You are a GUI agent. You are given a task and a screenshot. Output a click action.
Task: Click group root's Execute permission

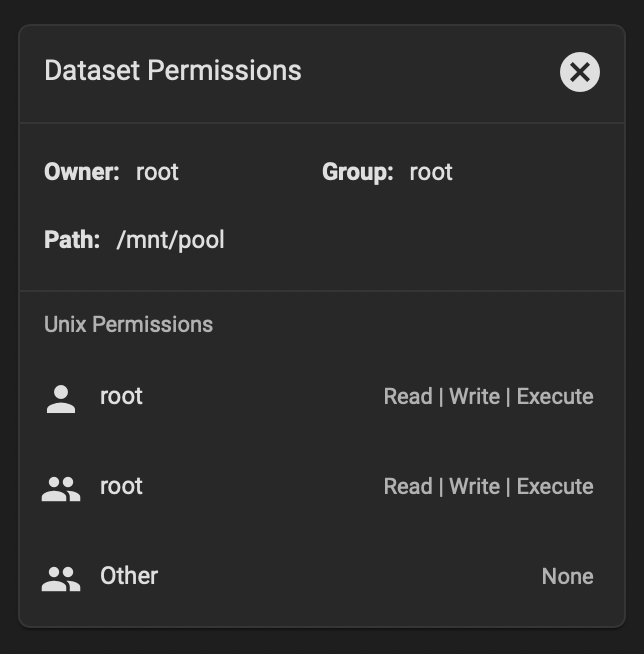[555, 486]
